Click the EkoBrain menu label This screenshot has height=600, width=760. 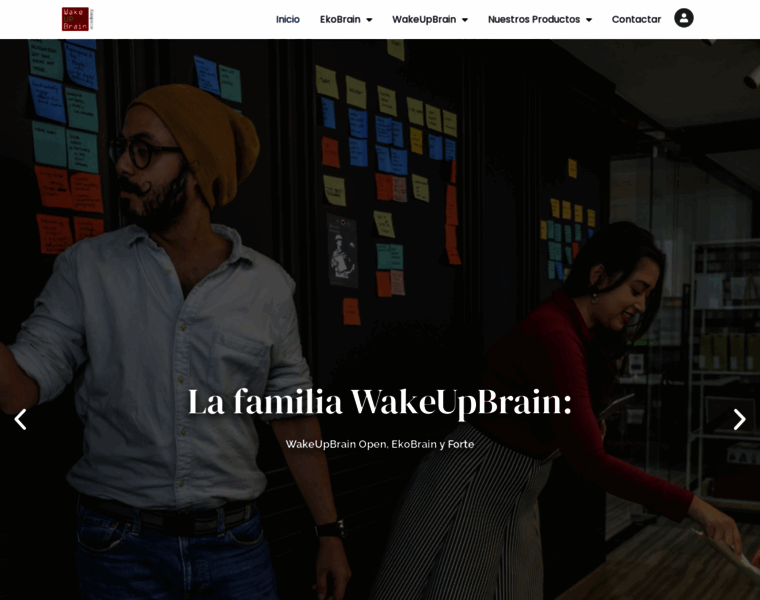[340, 19]
